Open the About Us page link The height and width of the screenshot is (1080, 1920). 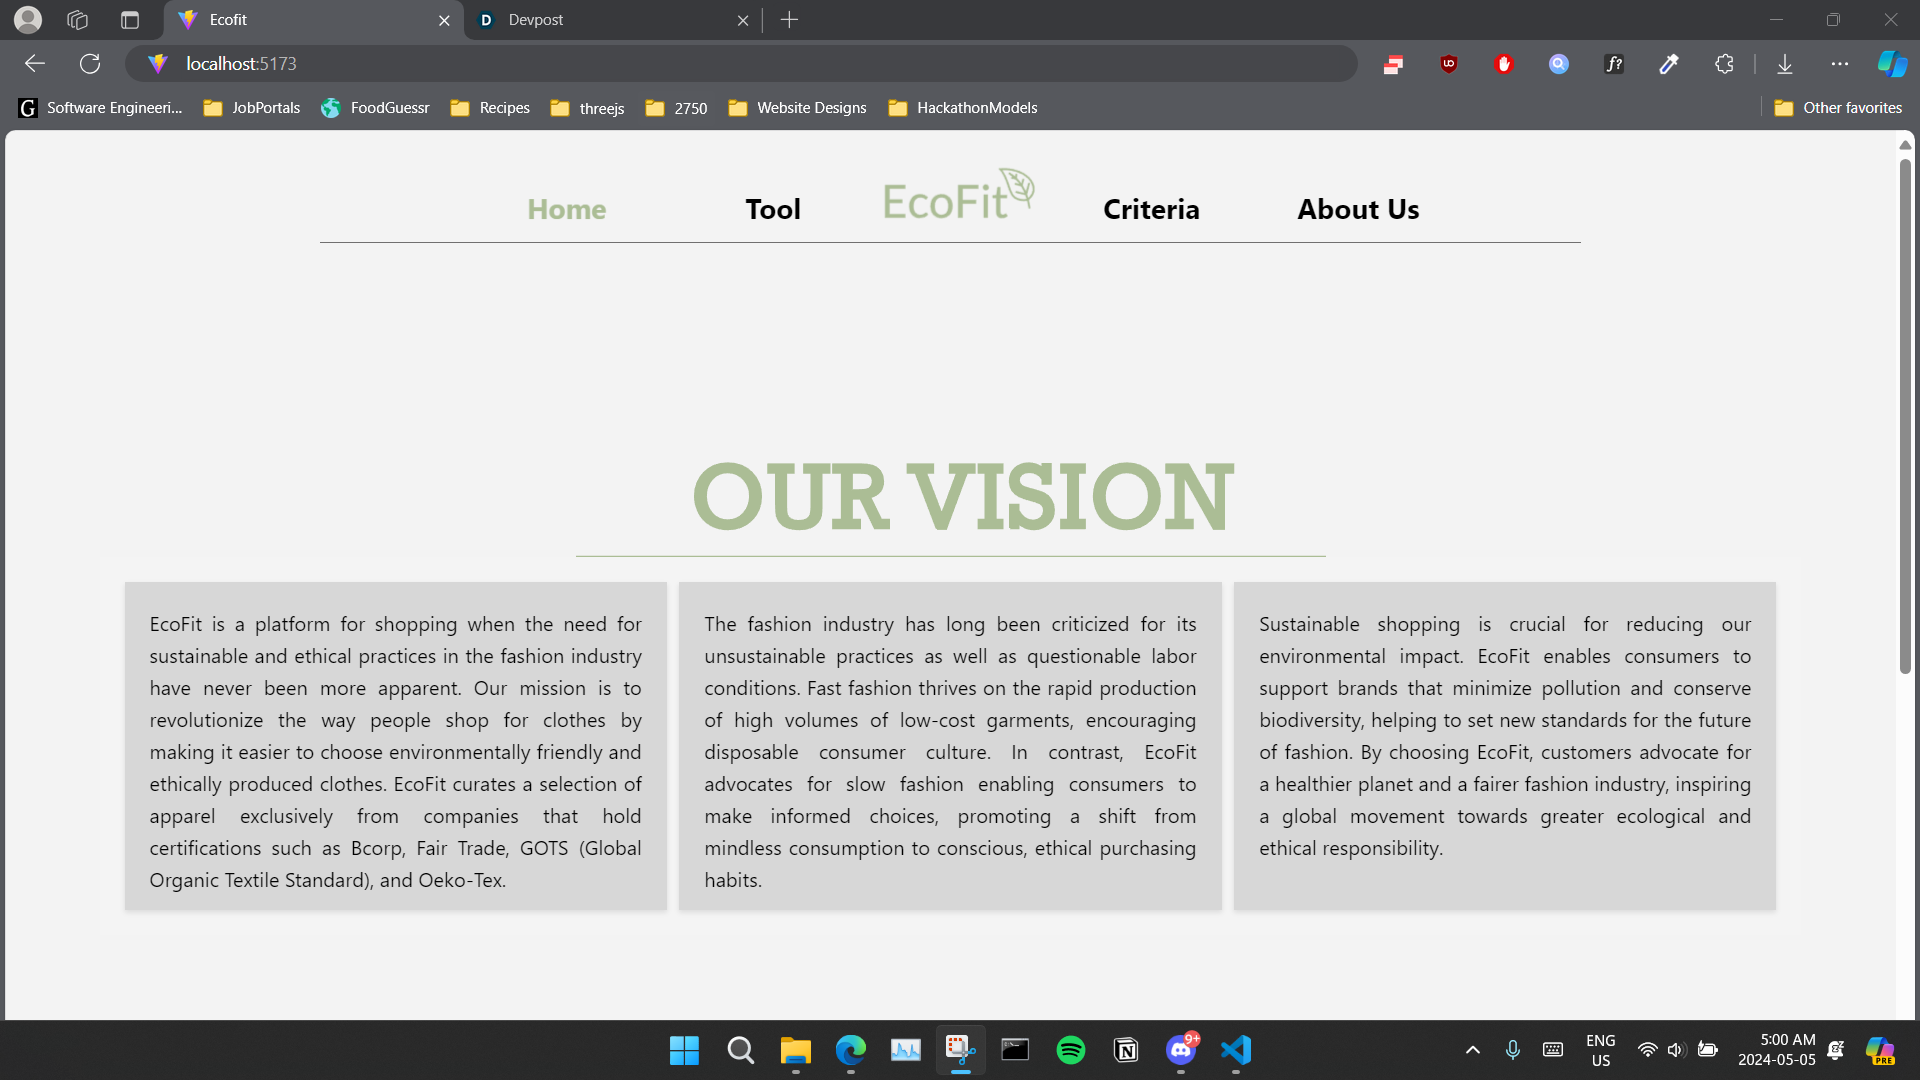(x=1358, y=209)
